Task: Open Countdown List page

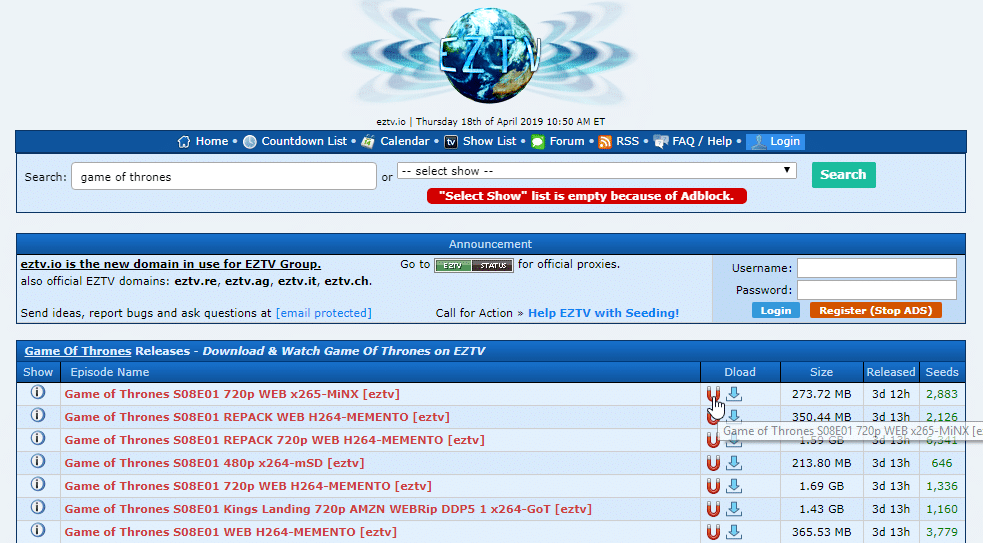Action: (x=304, y=141)
